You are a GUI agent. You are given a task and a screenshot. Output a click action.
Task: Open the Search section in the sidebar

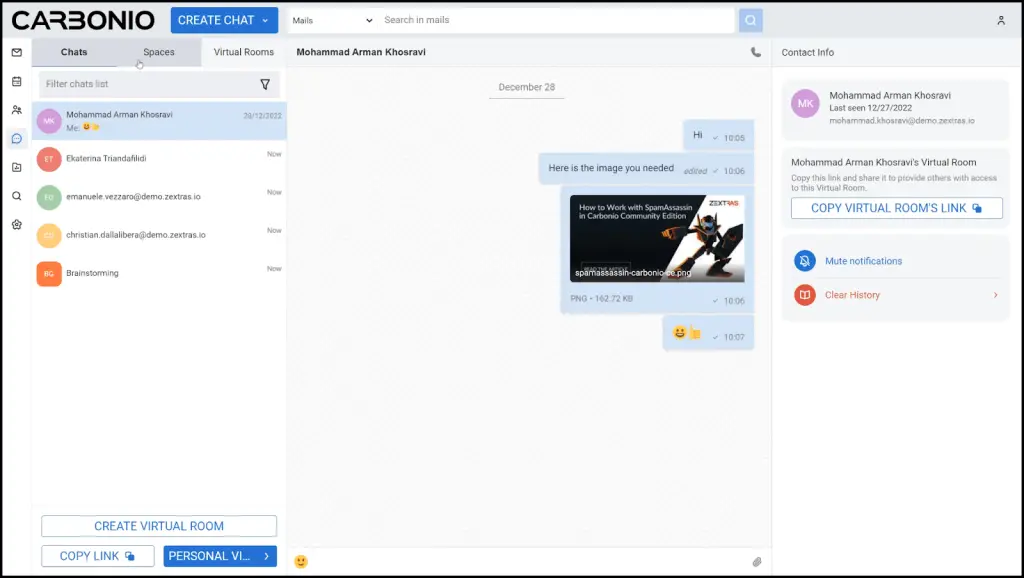click(x=17, y=196)
